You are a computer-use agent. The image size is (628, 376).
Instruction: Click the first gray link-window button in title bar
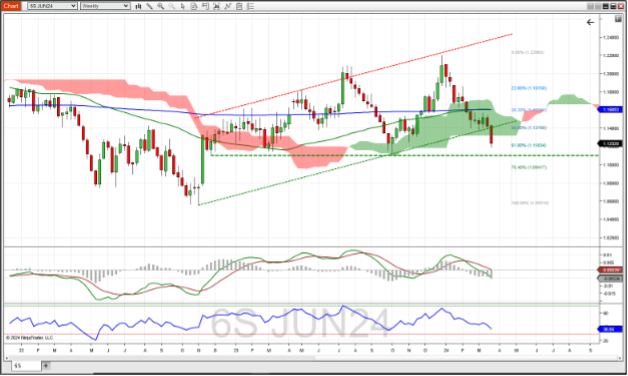tap(590, 6)
